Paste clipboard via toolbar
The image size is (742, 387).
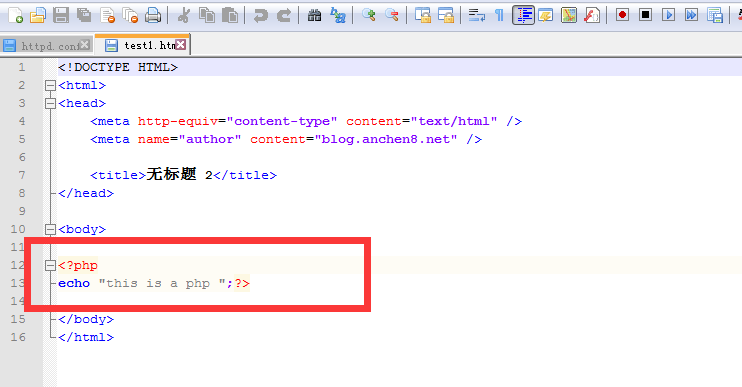pos(230,16)
